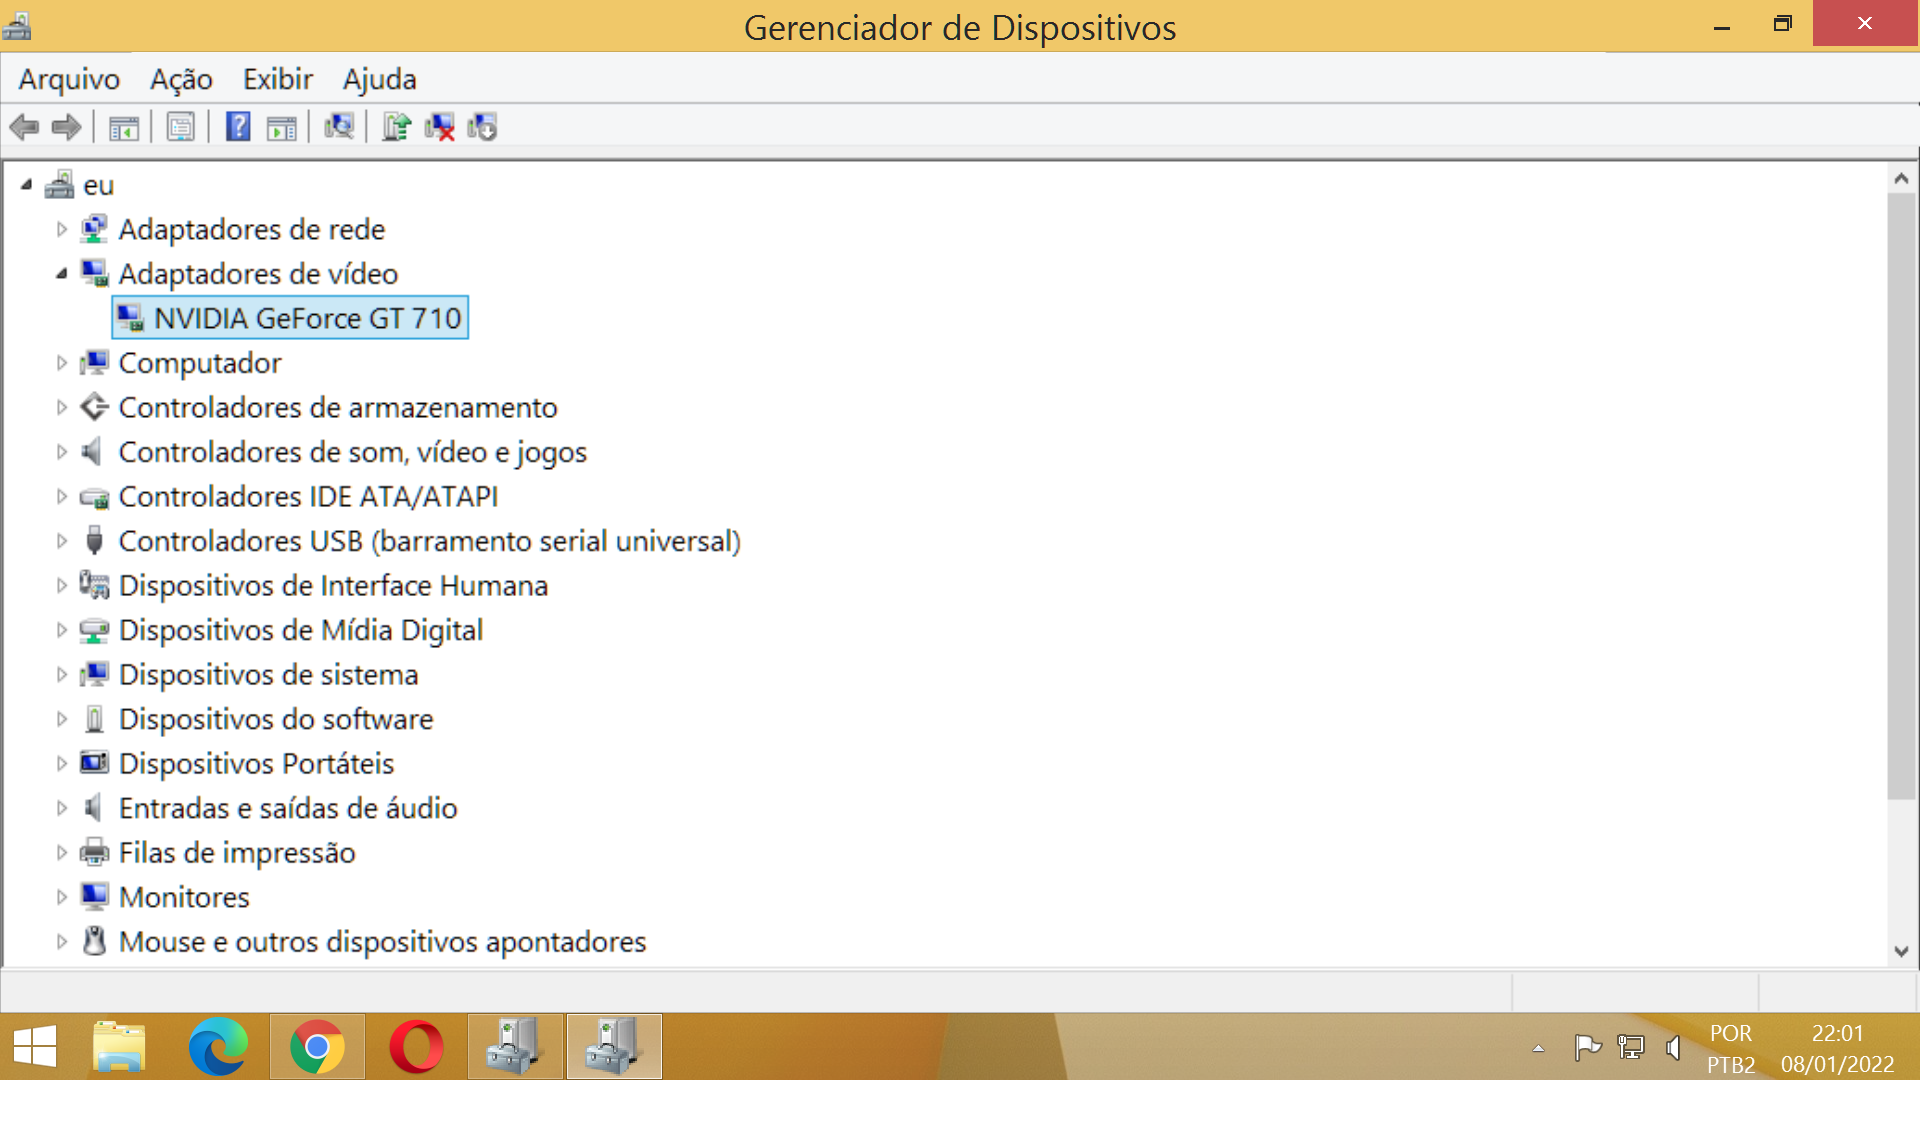This screenshot has width=1920, height=1124.
Task: Expand Dispositivos de Interface Humana
Action: 61,585
